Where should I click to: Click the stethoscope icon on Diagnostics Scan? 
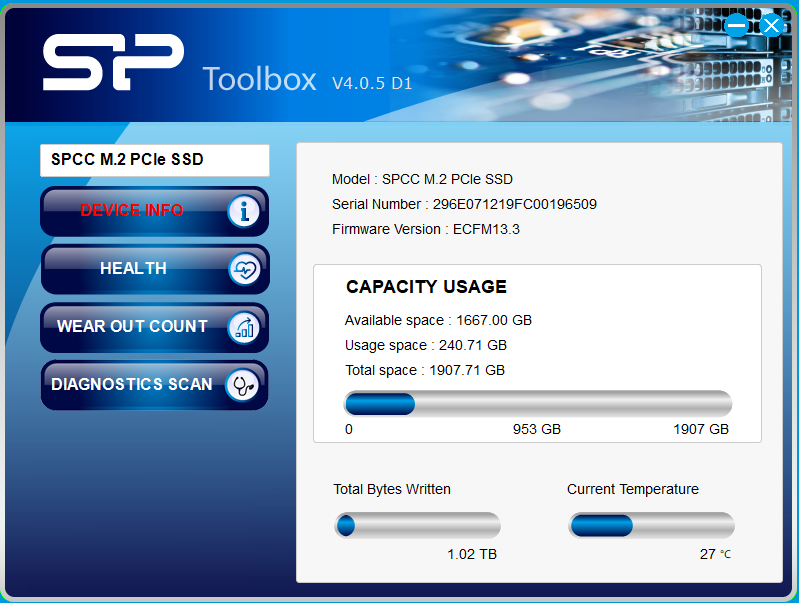(243, 385)
